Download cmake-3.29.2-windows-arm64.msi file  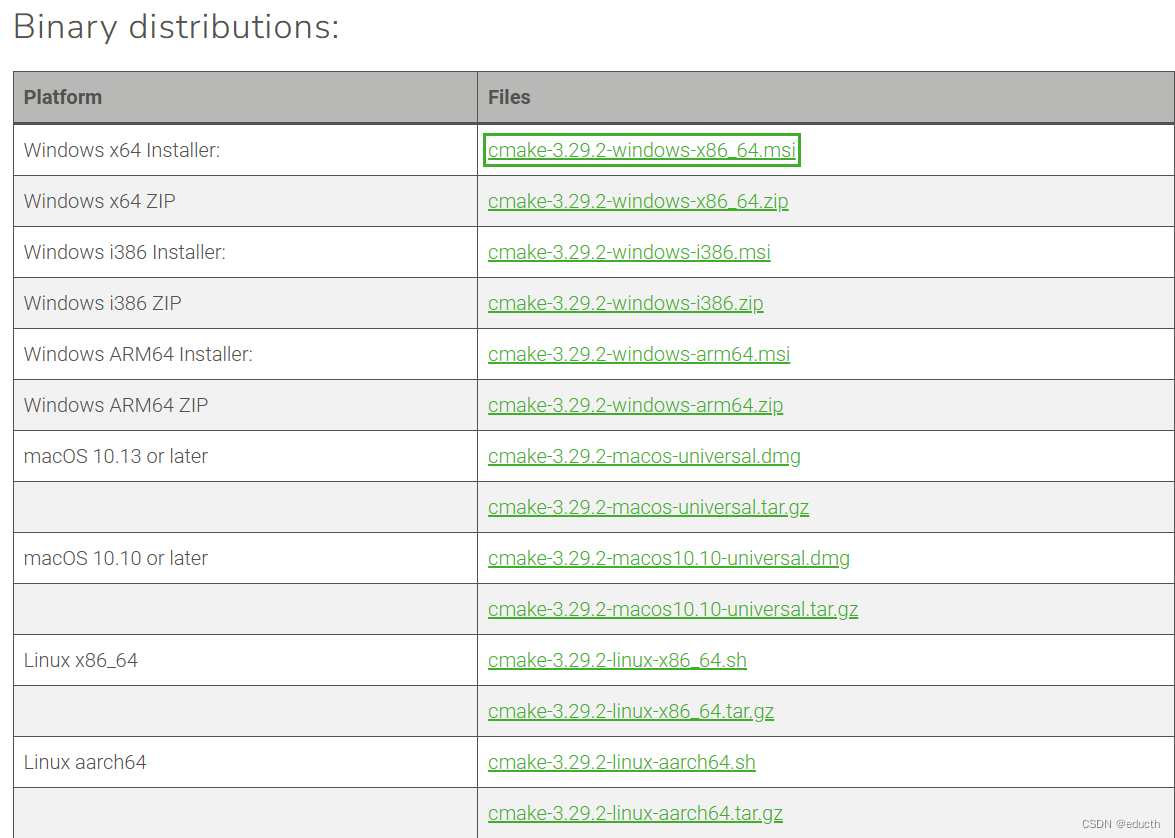(638, 354)
